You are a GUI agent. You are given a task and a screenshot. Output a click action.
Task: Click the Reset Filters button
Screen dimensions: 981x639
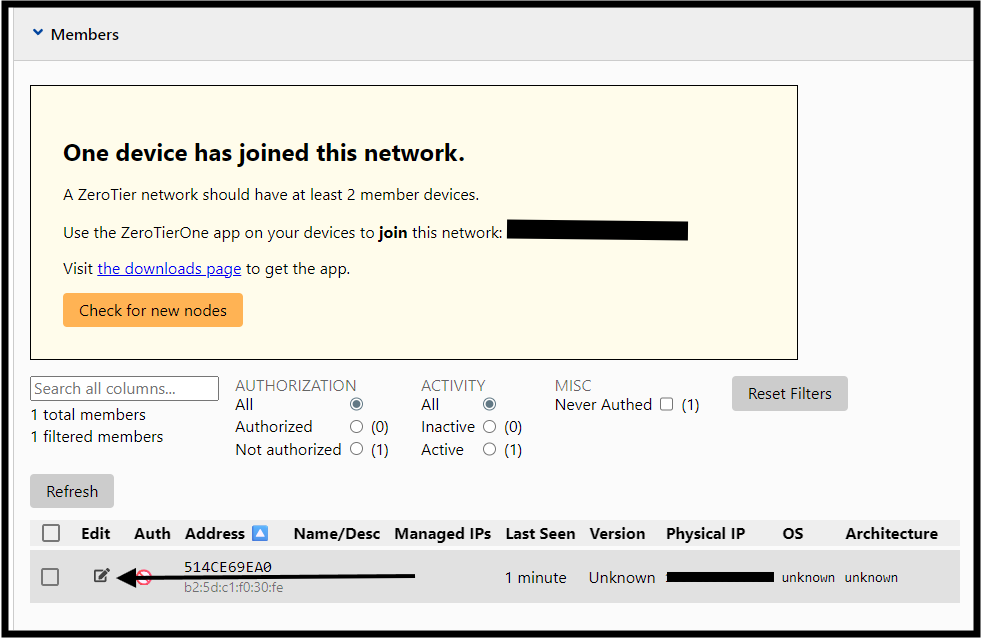tap(789, 394)
